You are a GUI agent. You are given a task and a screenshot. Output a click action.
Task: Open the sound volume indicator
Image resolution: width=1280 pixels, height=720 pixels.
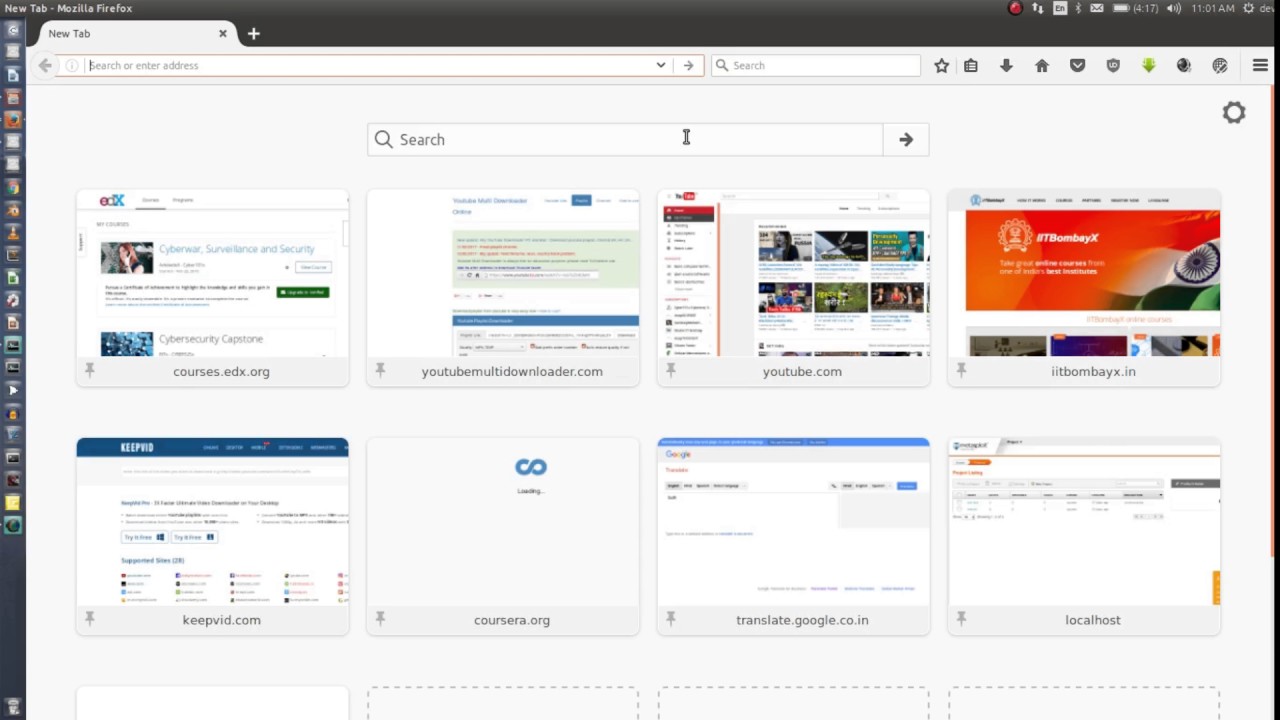(1173, 8)
